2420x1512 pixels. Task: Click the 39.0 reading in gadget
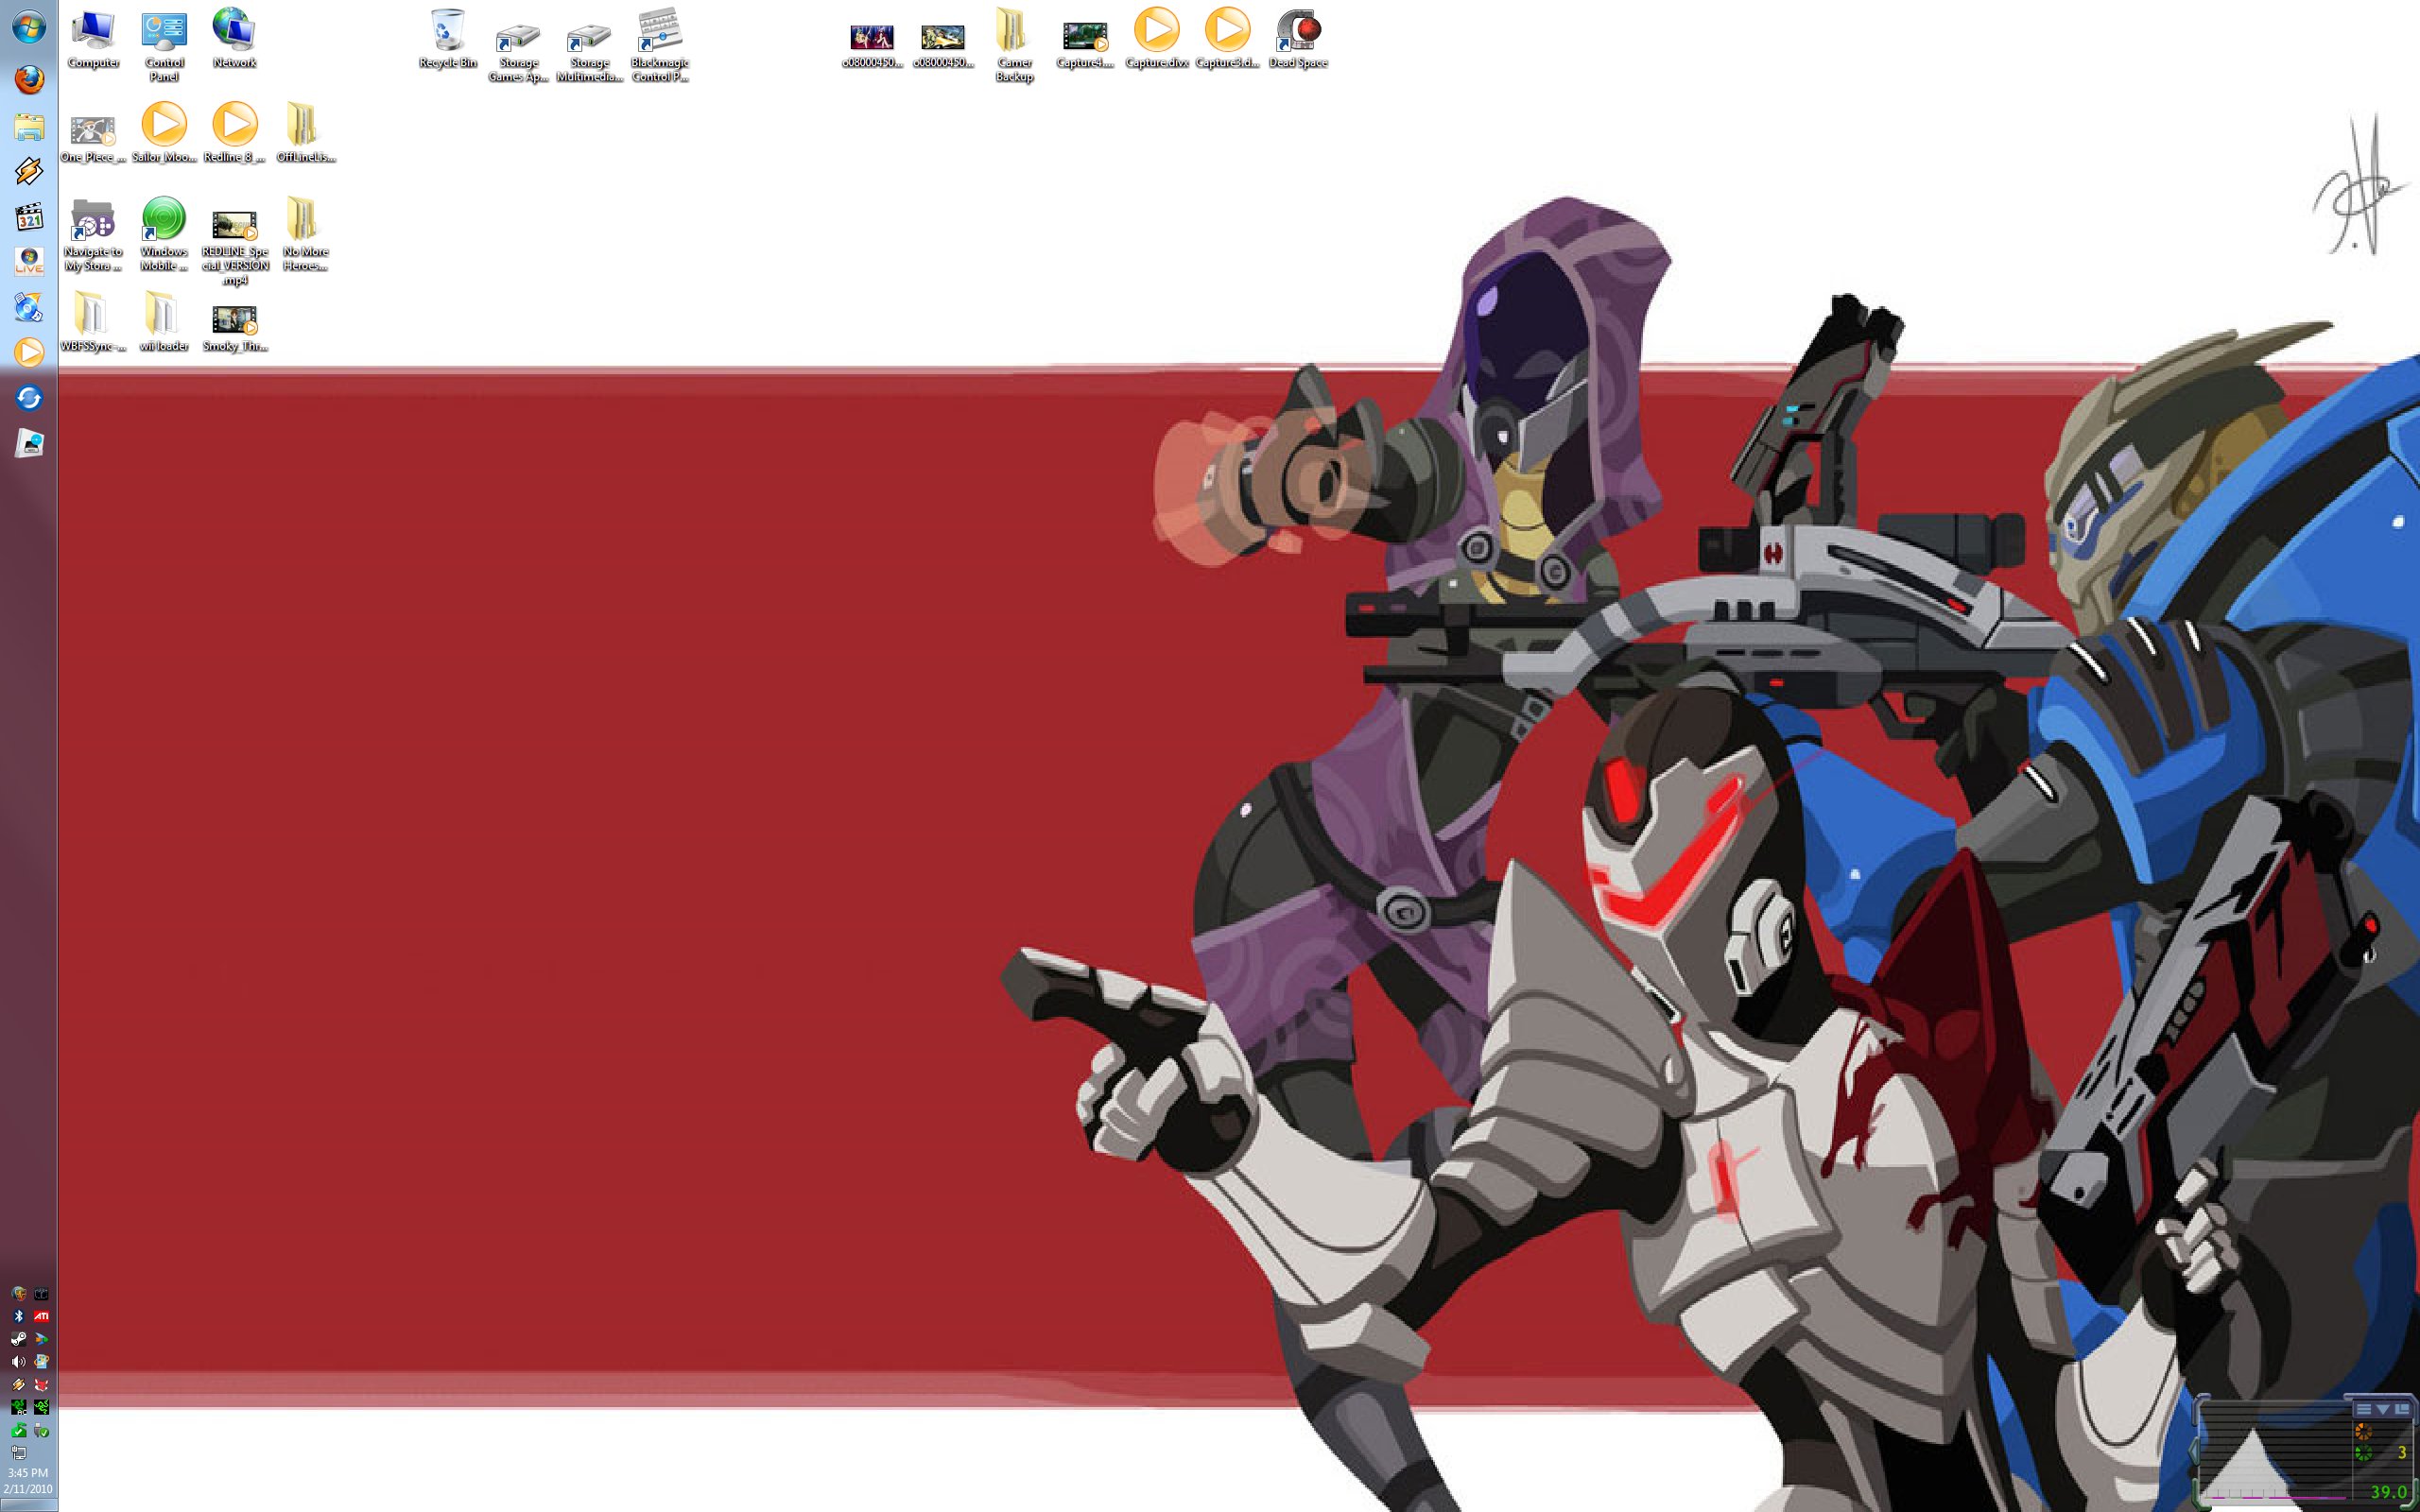pyautogui.click(x=2389, y=1492)
